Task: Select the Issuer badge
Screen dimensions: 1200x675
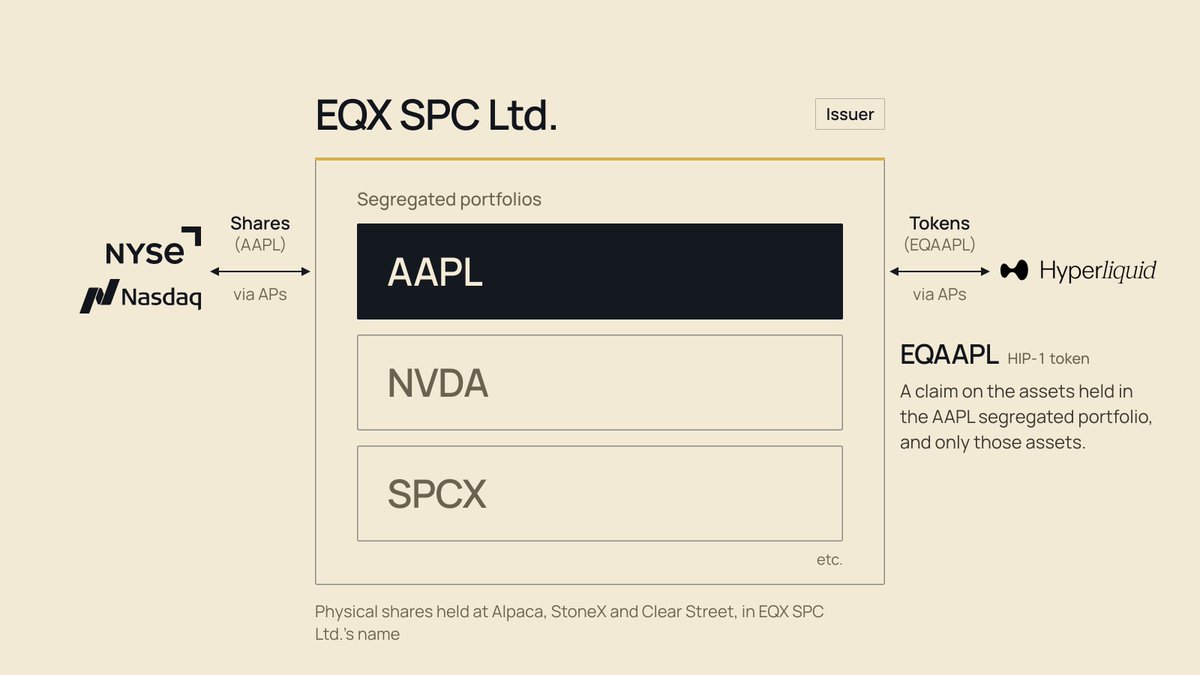Action: [x=850, y=114]
